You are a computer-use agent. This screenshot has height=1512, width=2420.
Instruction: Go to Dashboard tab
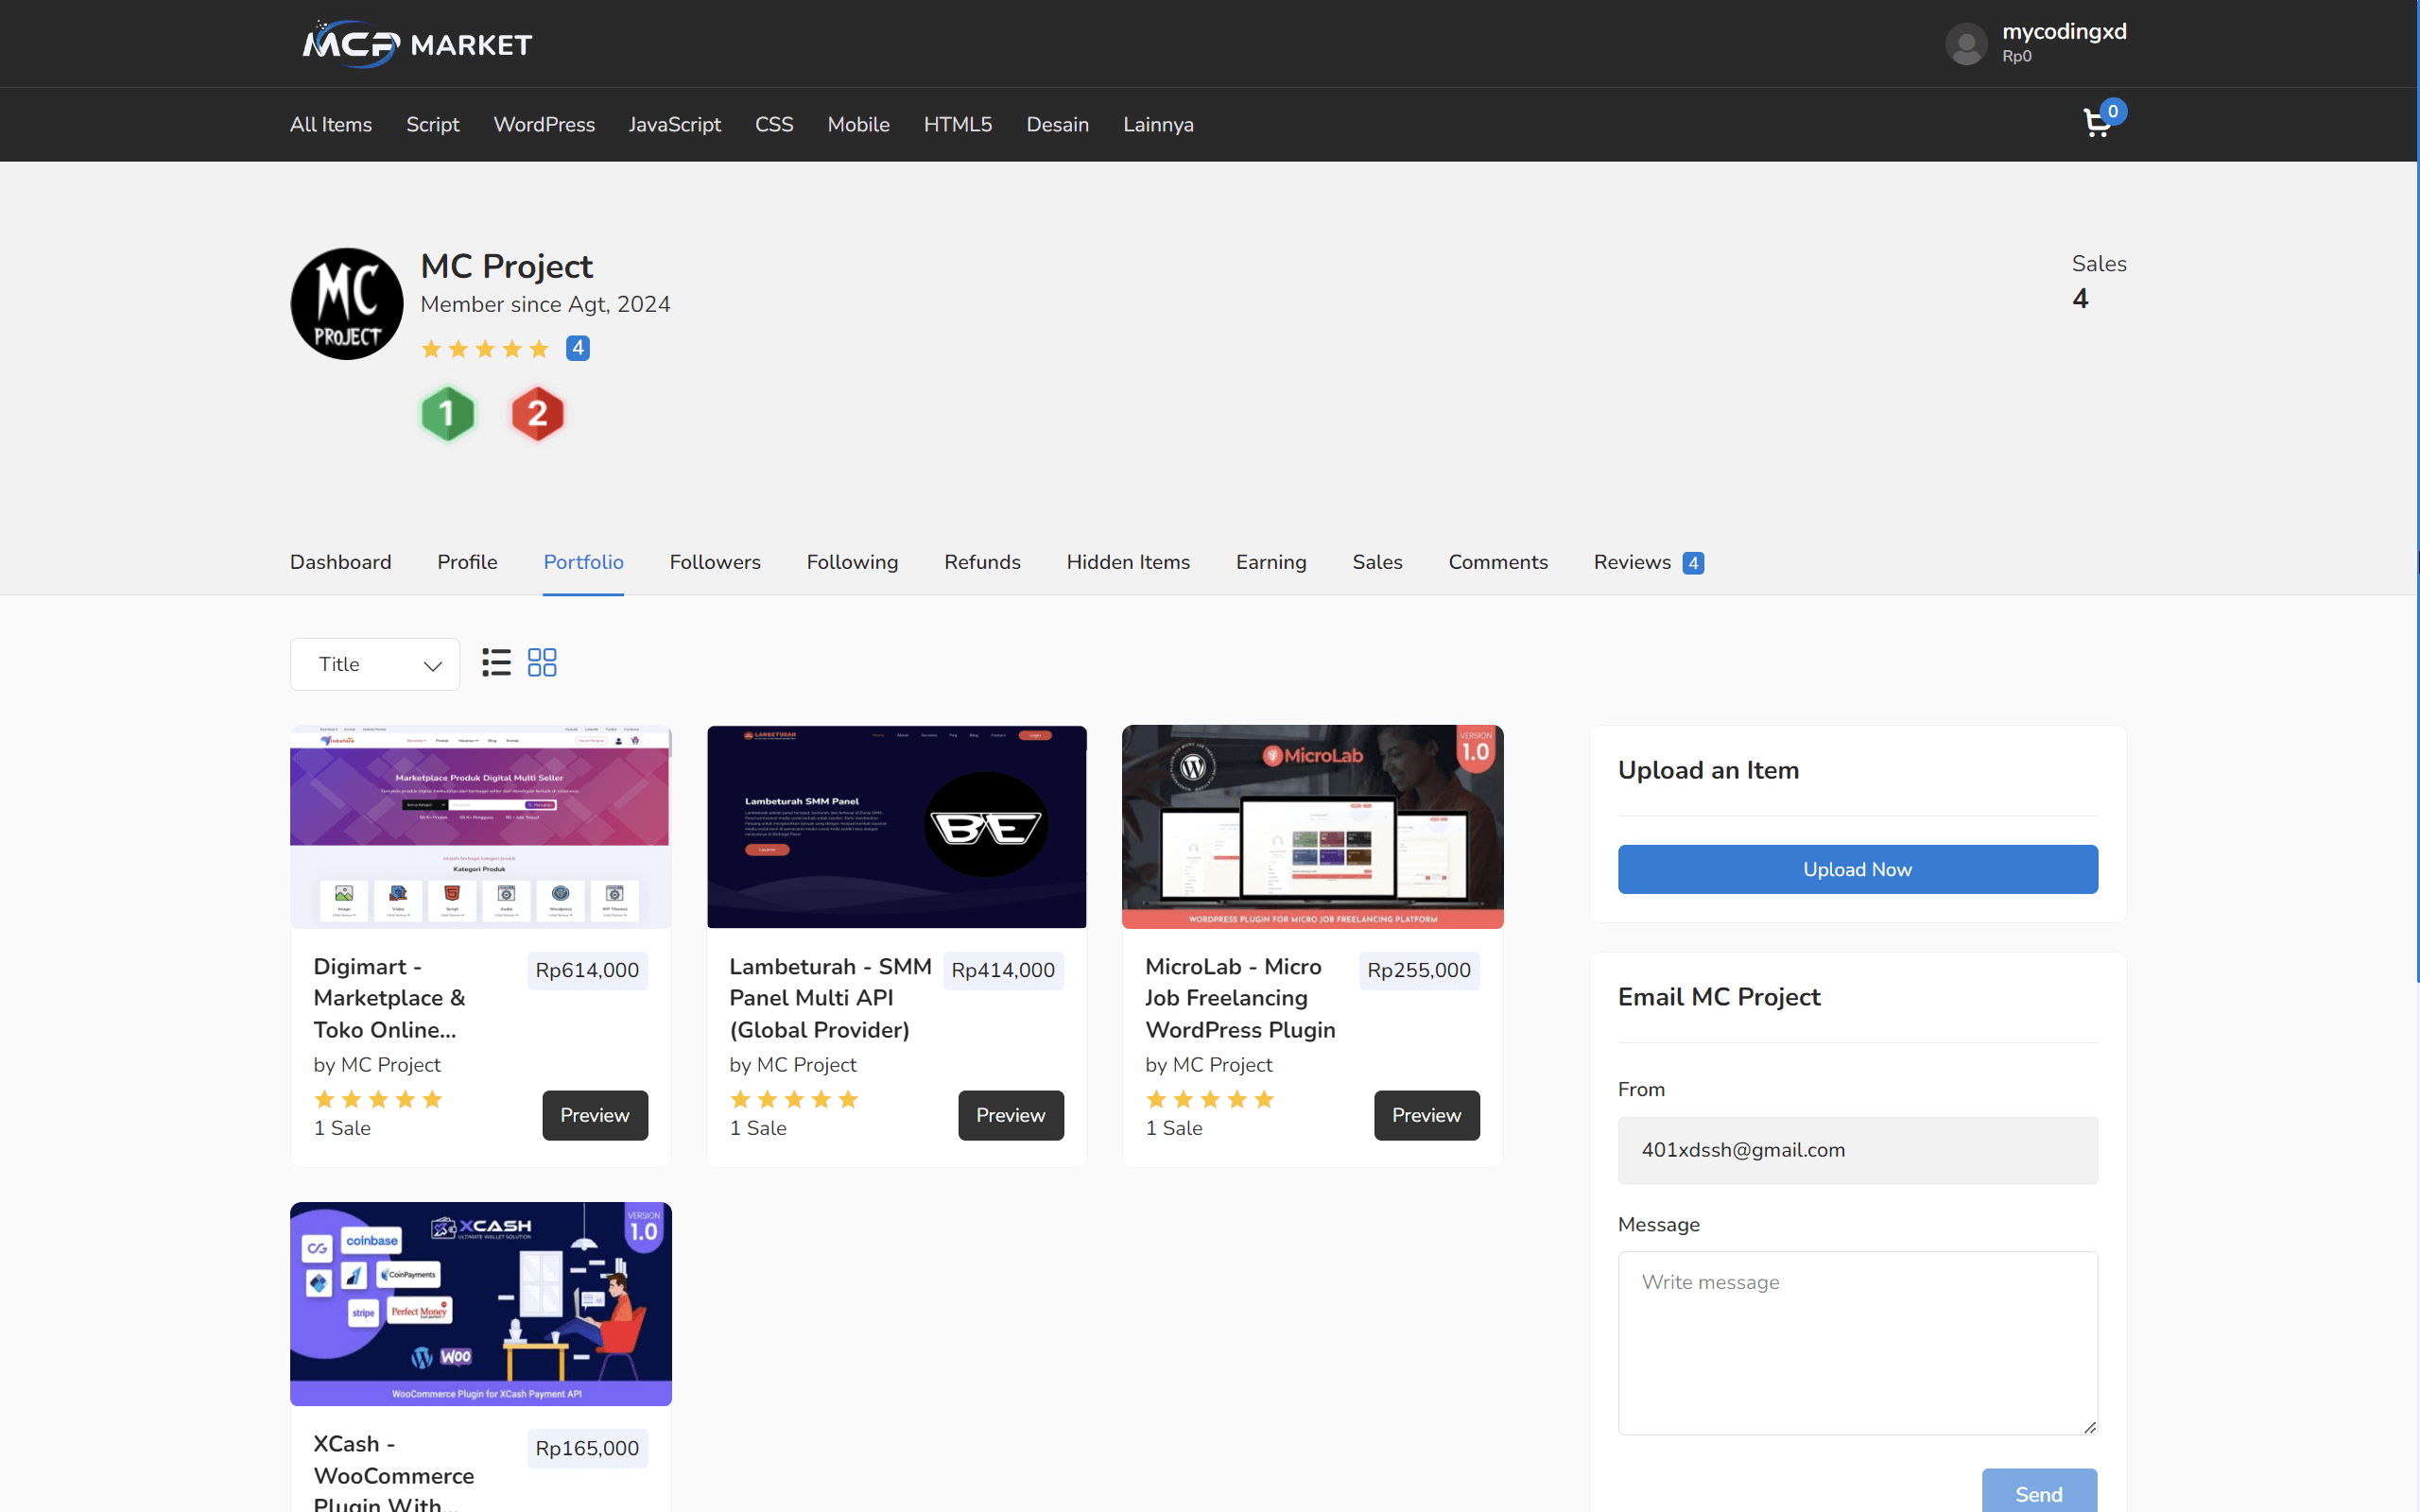tap(341, 562)
